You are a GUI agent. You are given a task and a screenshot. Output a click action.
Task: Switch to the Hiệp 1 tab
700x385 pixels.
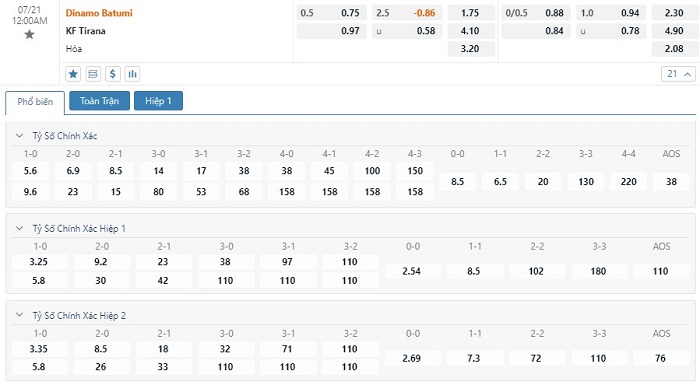(x=158, y=101)
